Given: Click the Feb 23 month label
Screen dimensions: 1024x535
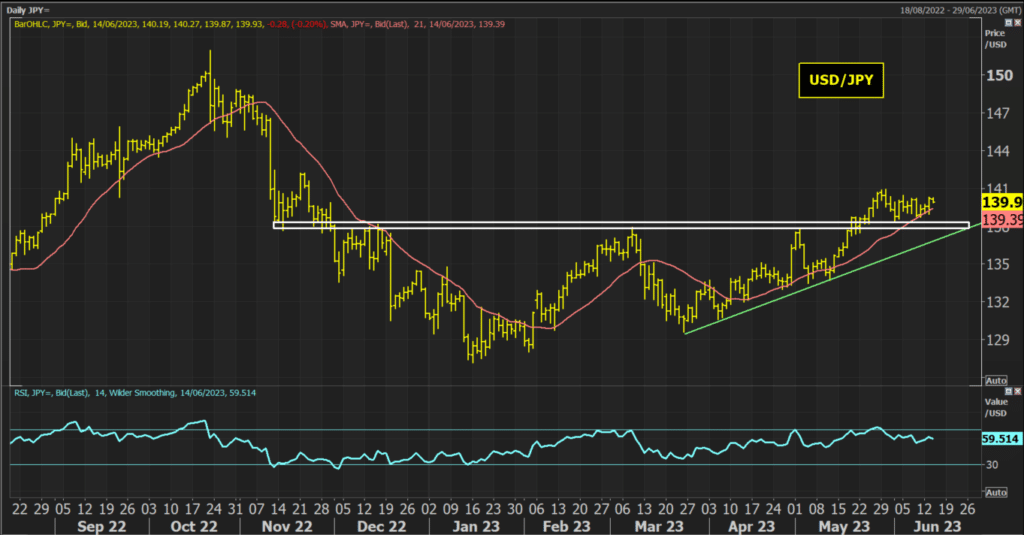Looking at the screenshot, I should click(566, 527).
